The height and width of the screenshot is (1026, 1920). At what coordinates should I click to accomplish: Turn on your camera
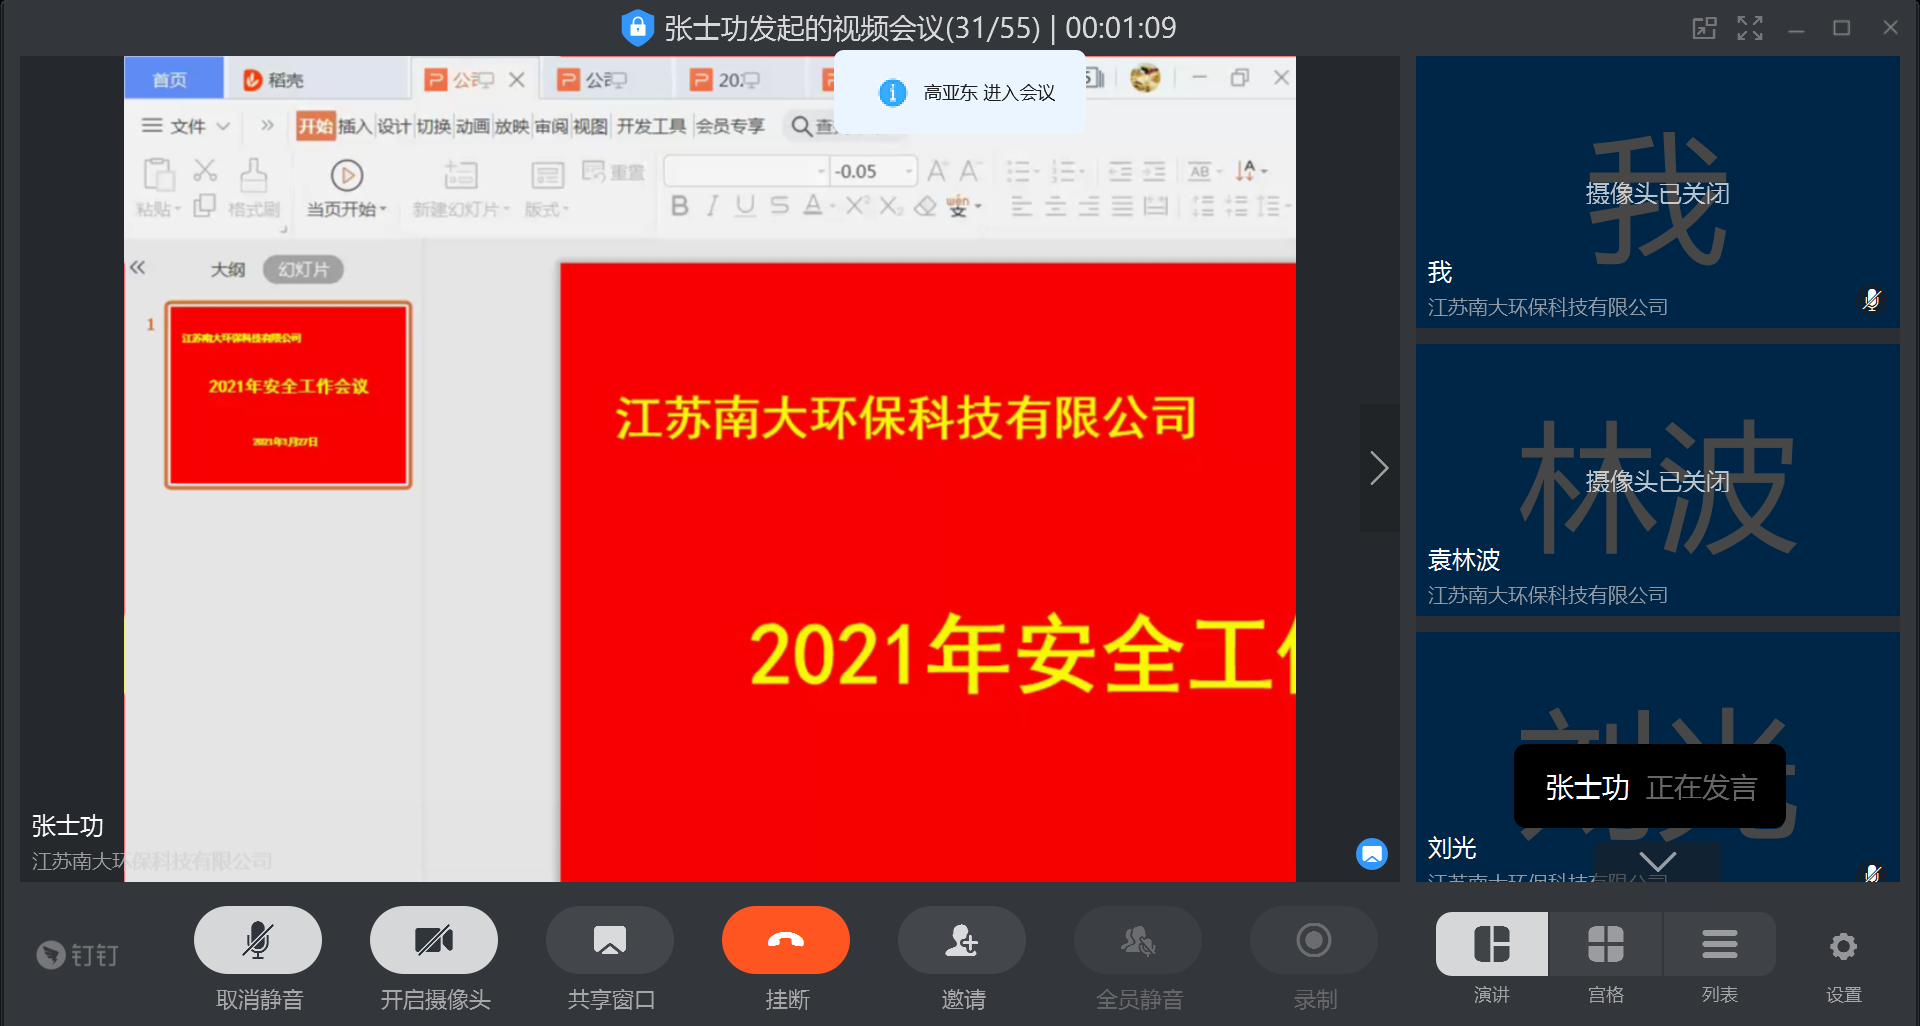pyautogui.click(x=433, y=940)
